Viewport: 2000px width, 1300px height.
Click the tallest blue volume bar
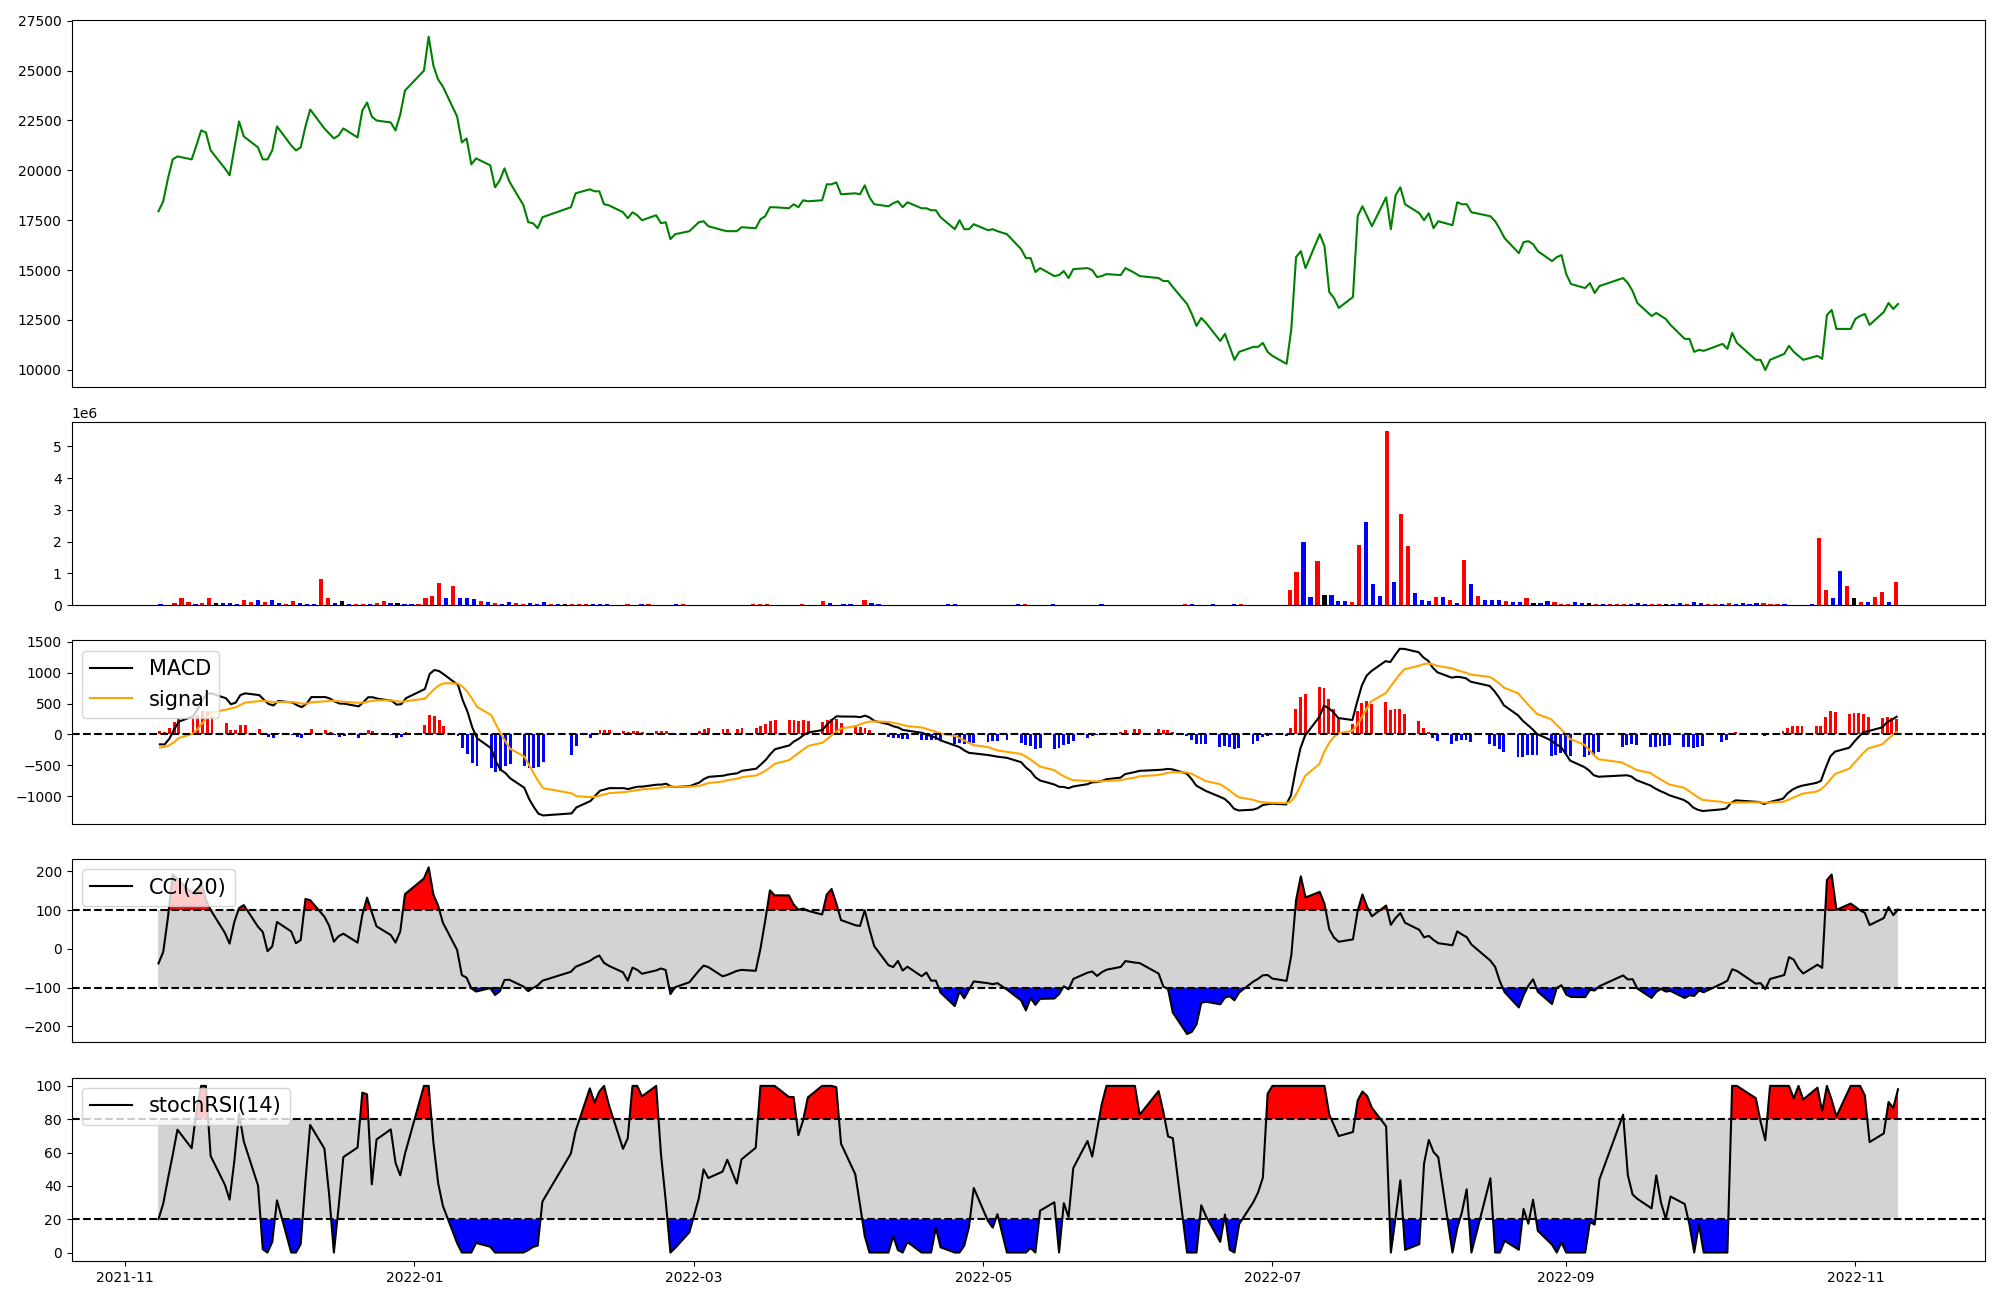coord(1366,565)
